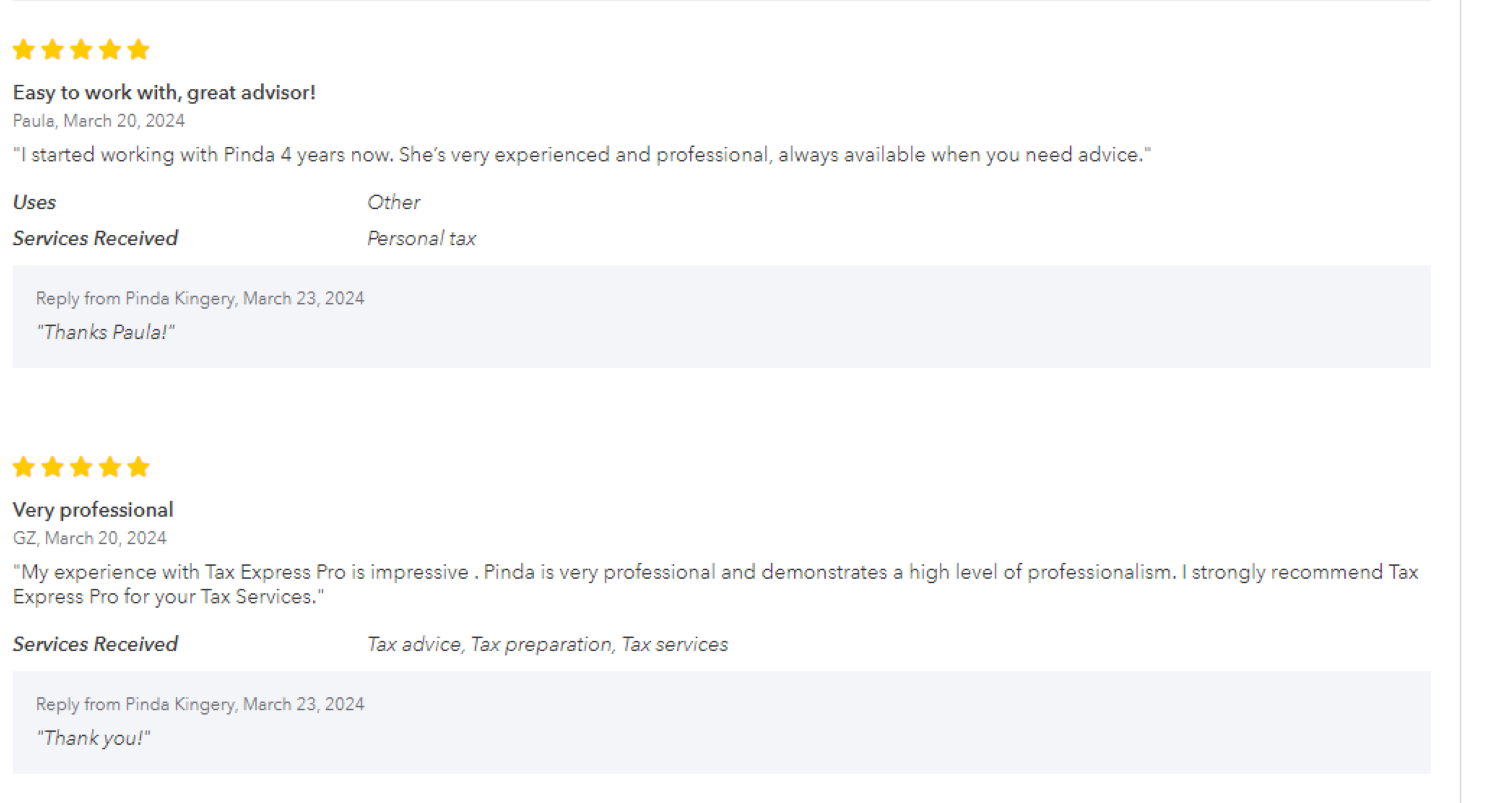Click the first star of Paula's review rating

tap(23, 50)
